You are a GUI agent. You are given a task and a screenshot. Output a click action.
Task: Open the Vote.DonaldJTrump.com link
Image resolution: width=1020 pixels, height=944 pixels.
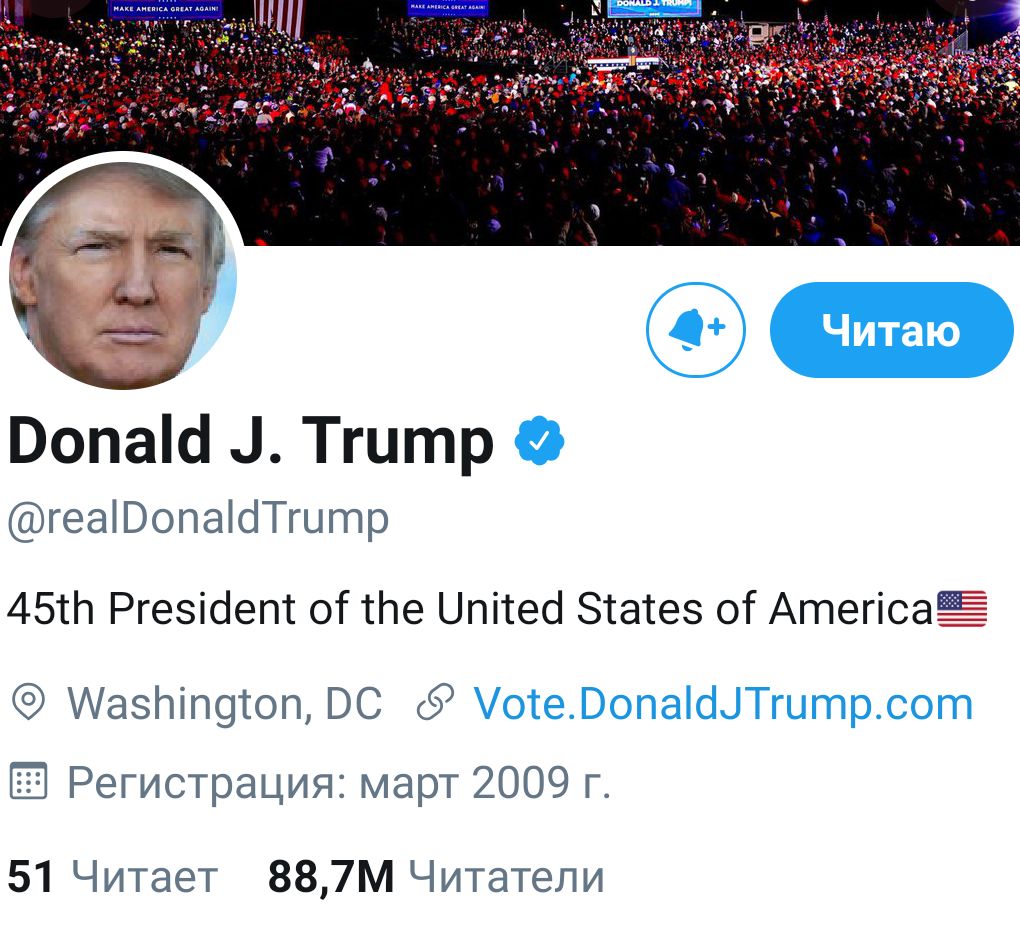click(723, 703)
